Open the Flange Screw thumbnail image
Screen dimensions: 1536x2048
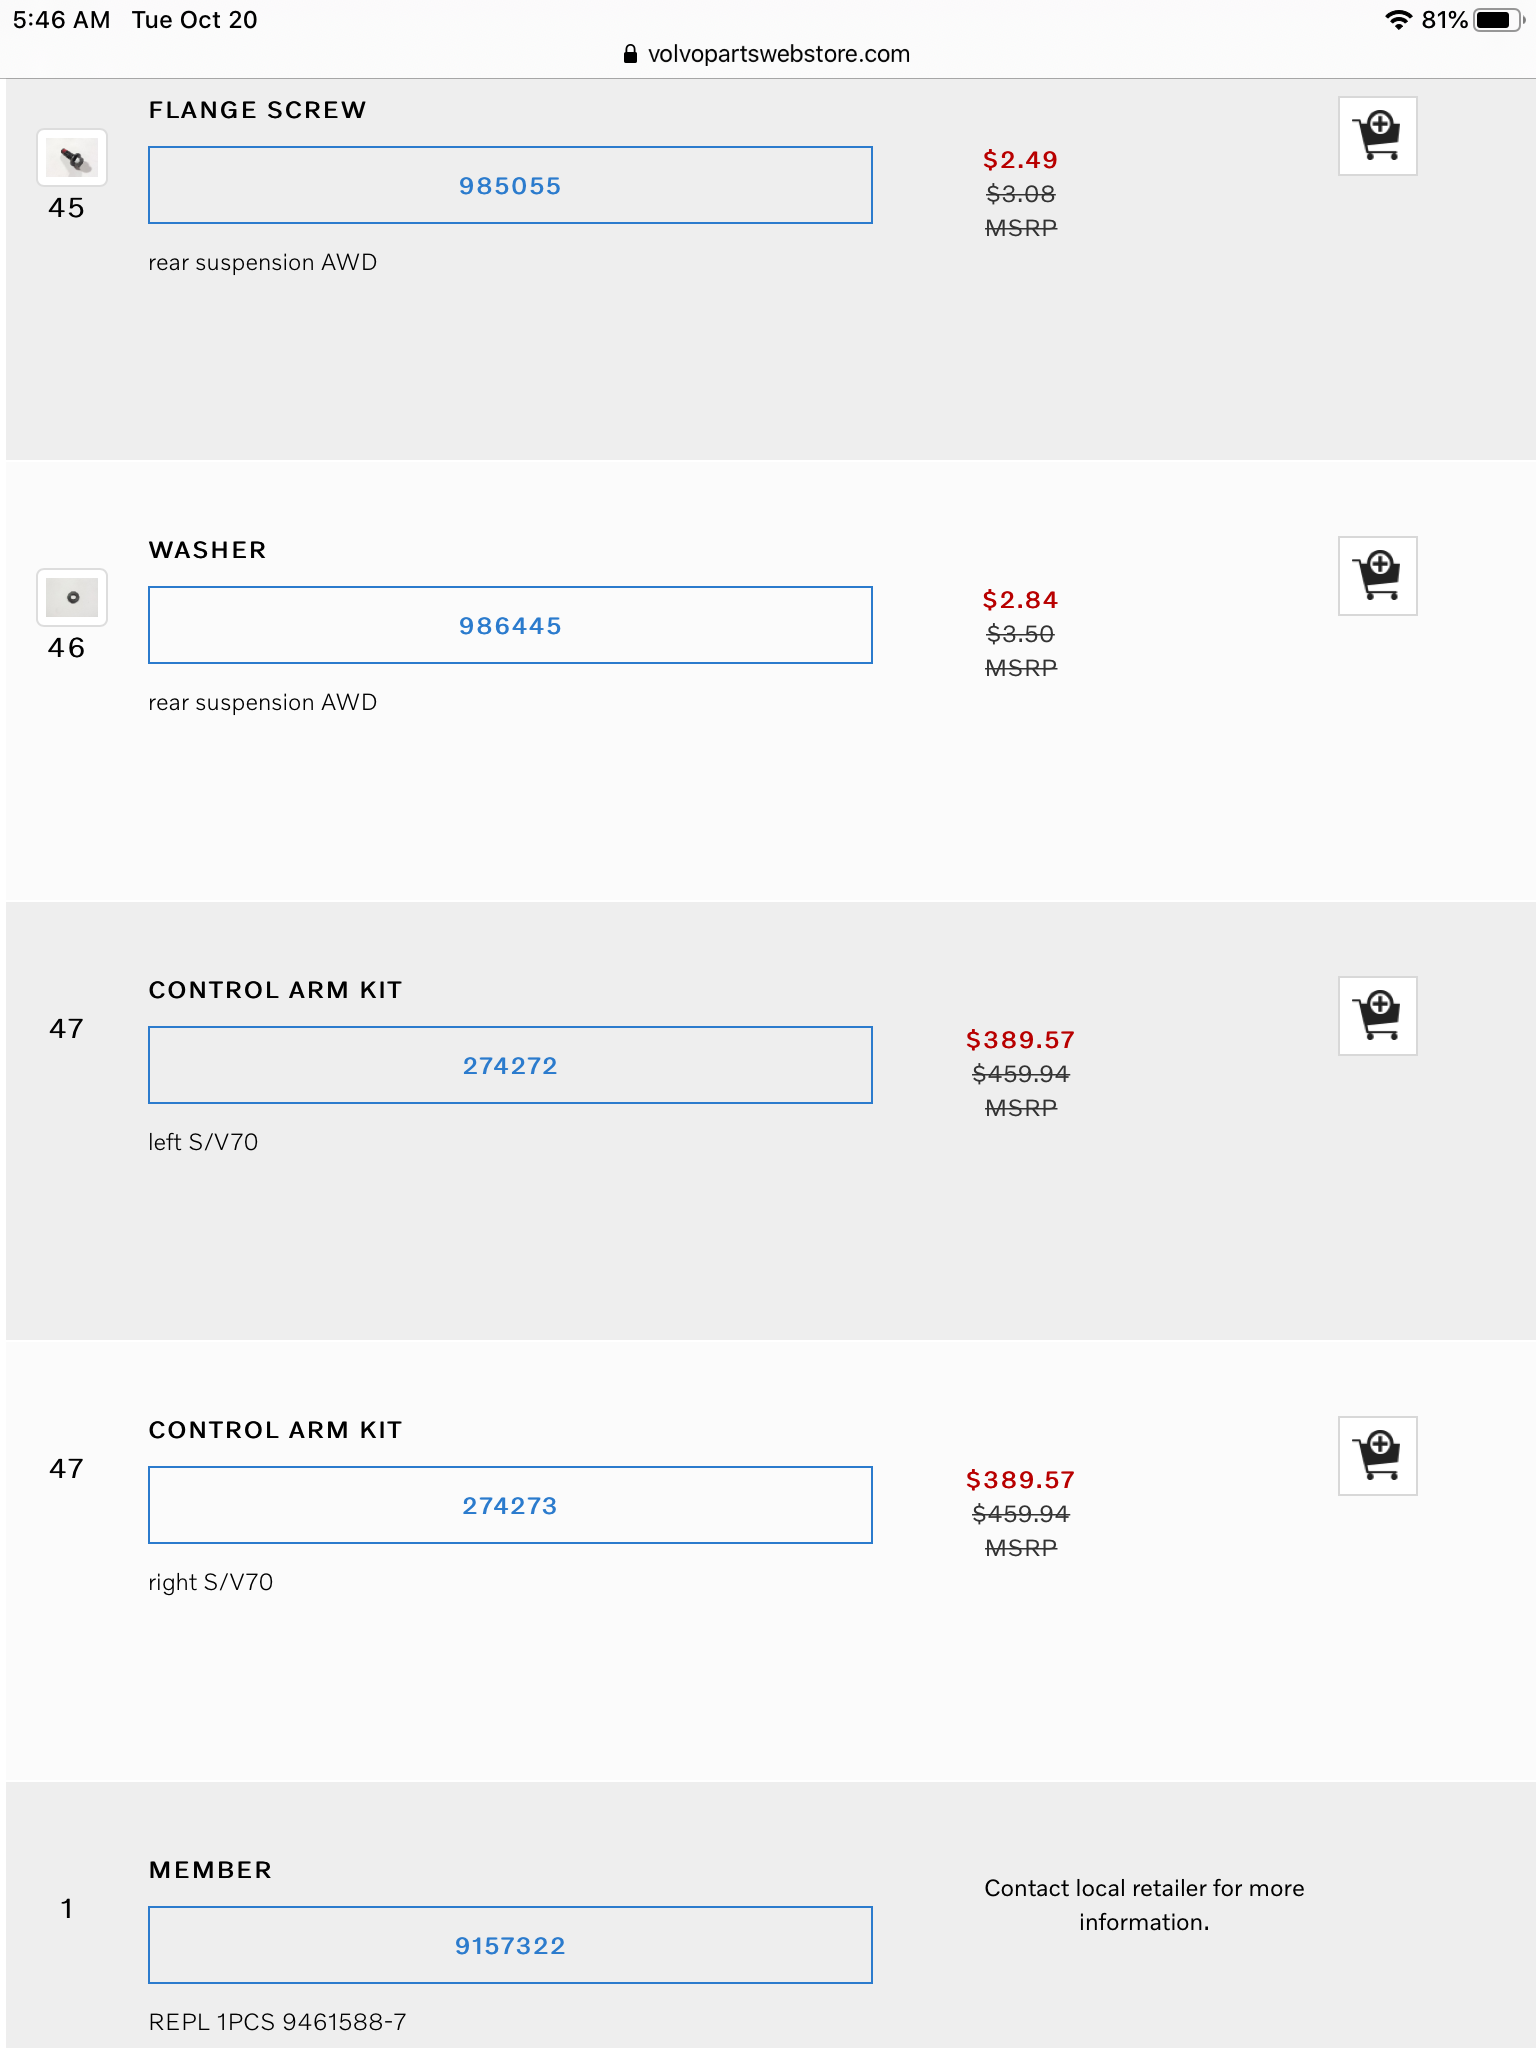[72, 158]
